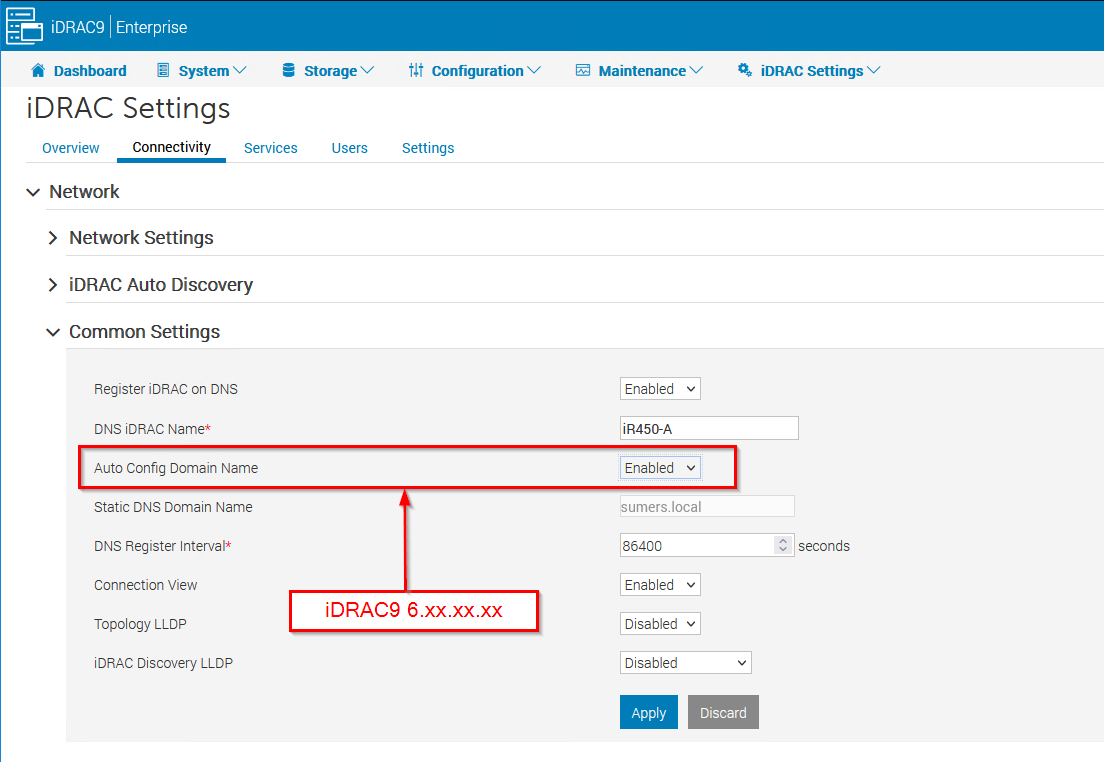Click the Discard button
The image size is (1104, 762).
723,712
